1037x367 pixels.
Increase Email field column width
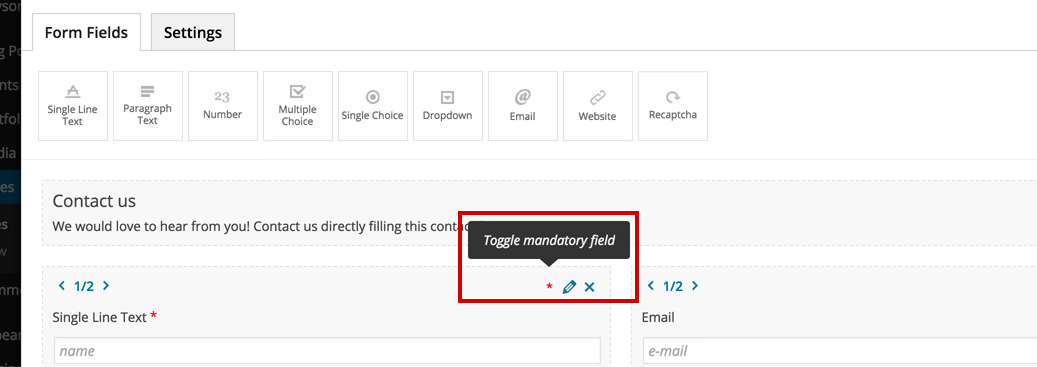click(695, 286)
